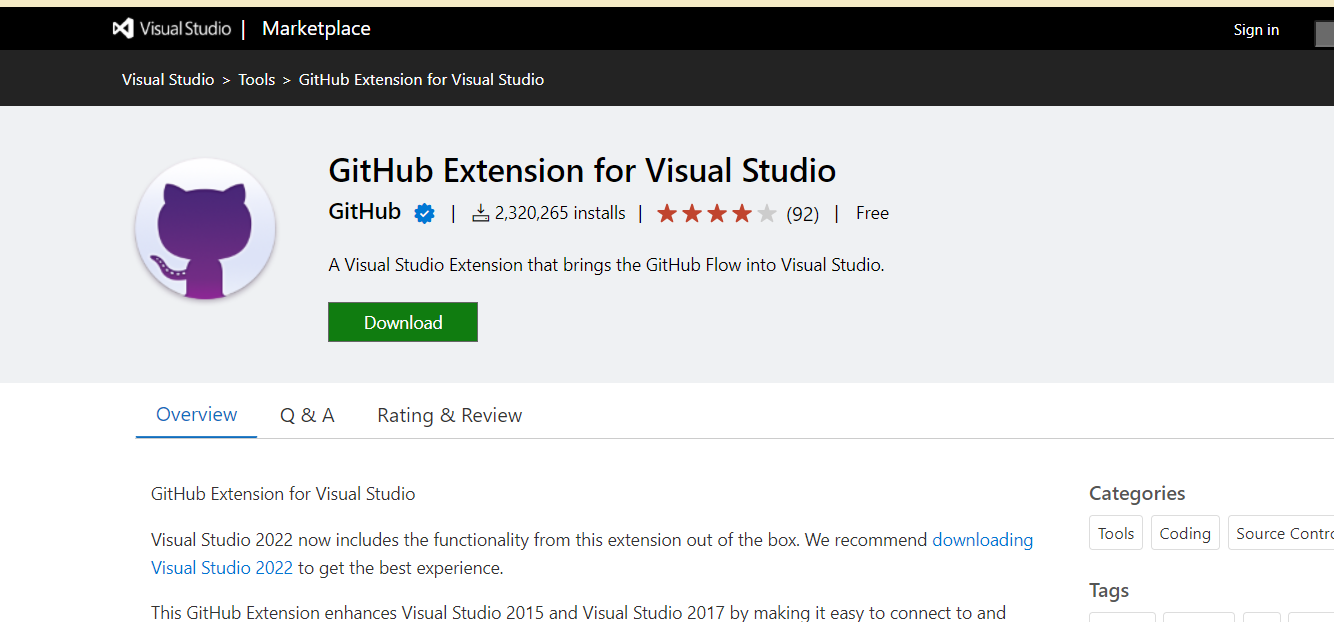
Task: Open the Q & A tab
Action: tap(307, 416)
